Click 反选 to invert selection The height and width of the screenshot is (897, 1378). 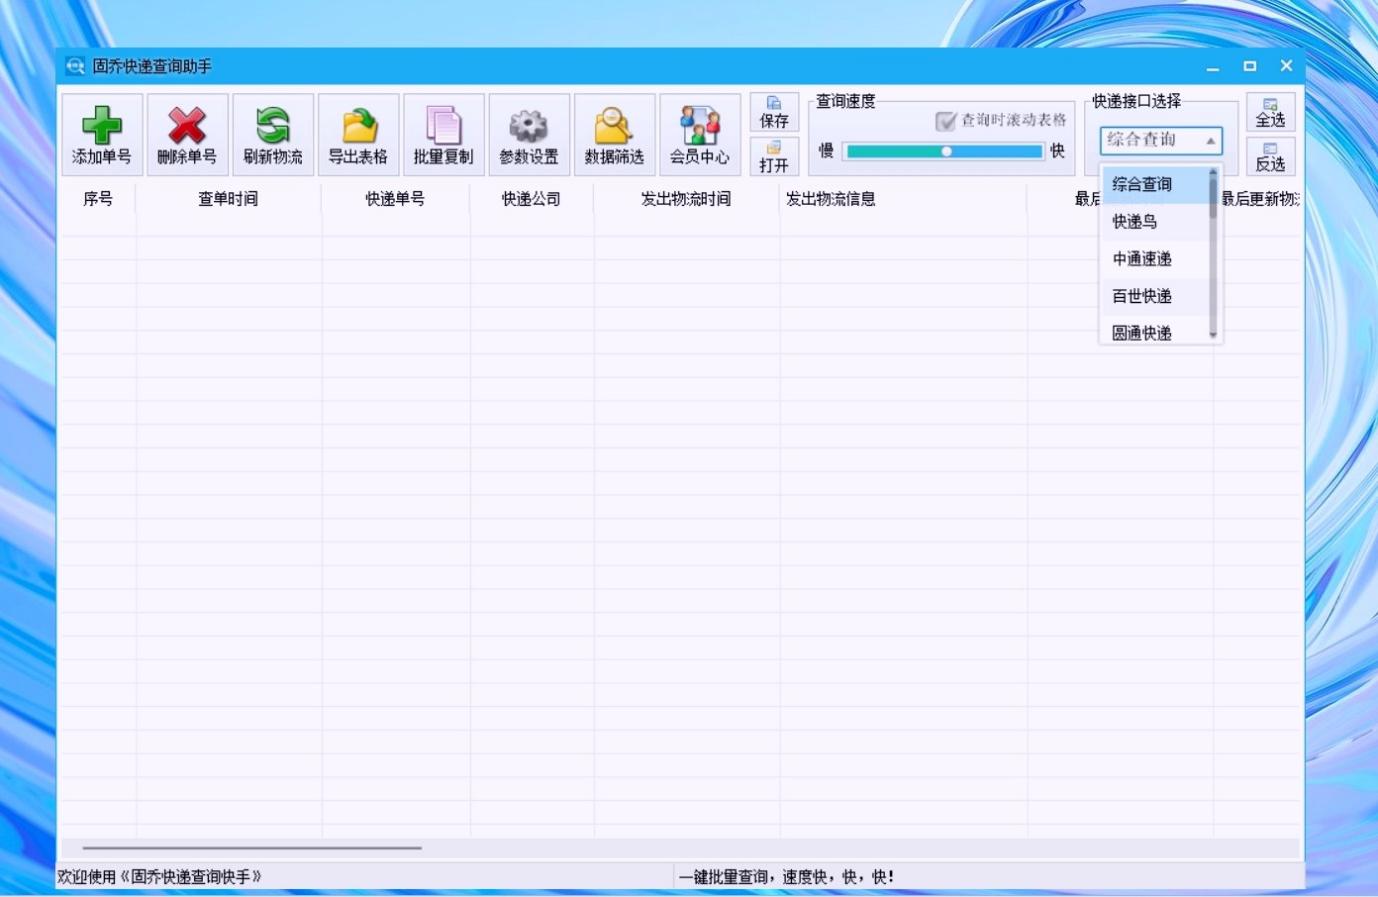coord(1270,157)
